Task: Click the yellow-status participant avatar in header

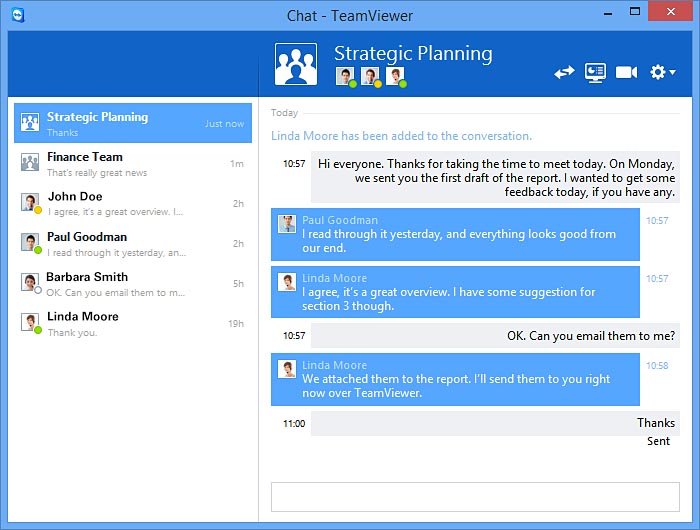Action: pyautogui.click(x=371, y=76)
